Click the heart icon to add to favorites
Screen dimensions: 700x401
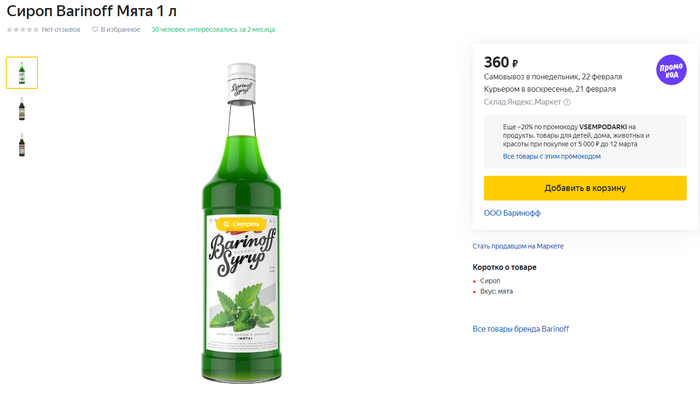click(95, 30)
